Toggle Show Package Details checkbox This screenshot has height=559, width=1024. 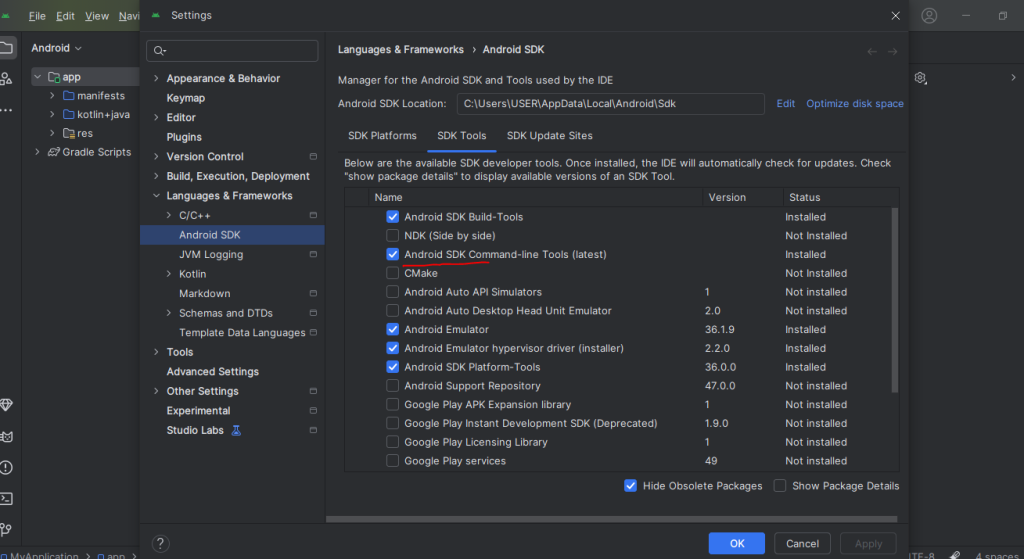[x=780, y=486]
